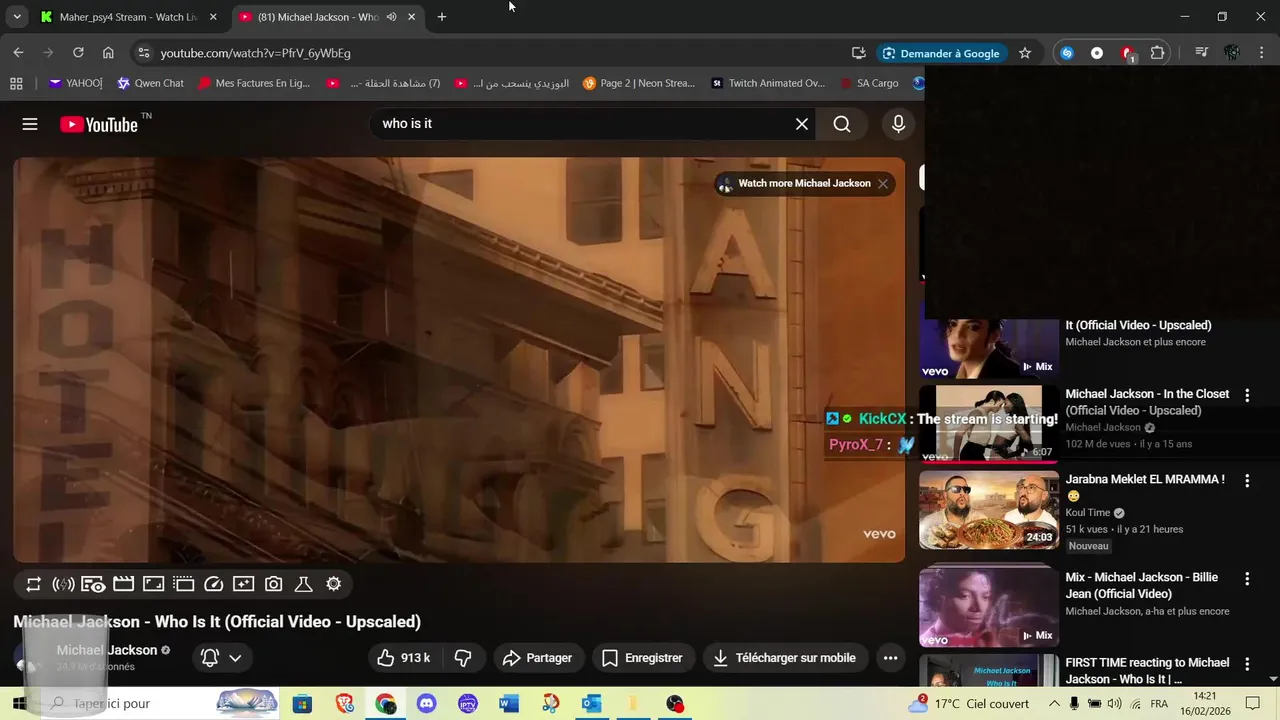The image size is (1280, 720).
Task: Click 'Télécharger sur mobile' button
Action: coord(785,658)
